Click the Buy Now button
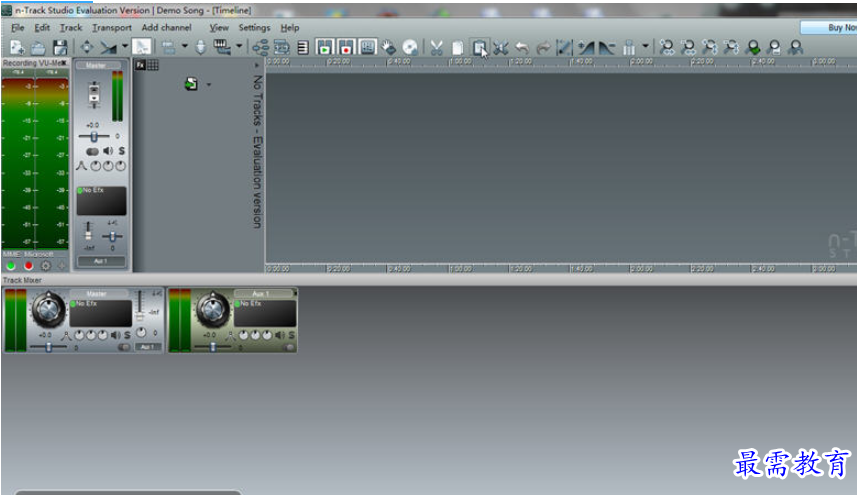The height and width of the screenshot is (495, 857). [829, 27]
